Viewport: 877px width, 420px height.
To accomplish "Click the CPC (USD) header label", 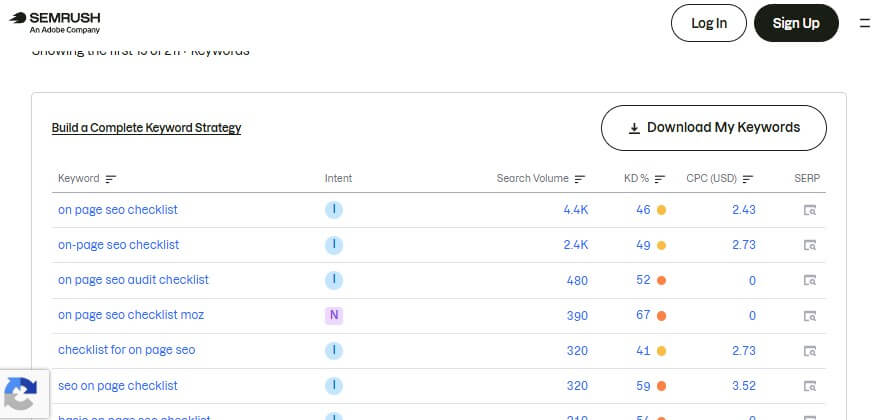I will (x=711, y=178).
